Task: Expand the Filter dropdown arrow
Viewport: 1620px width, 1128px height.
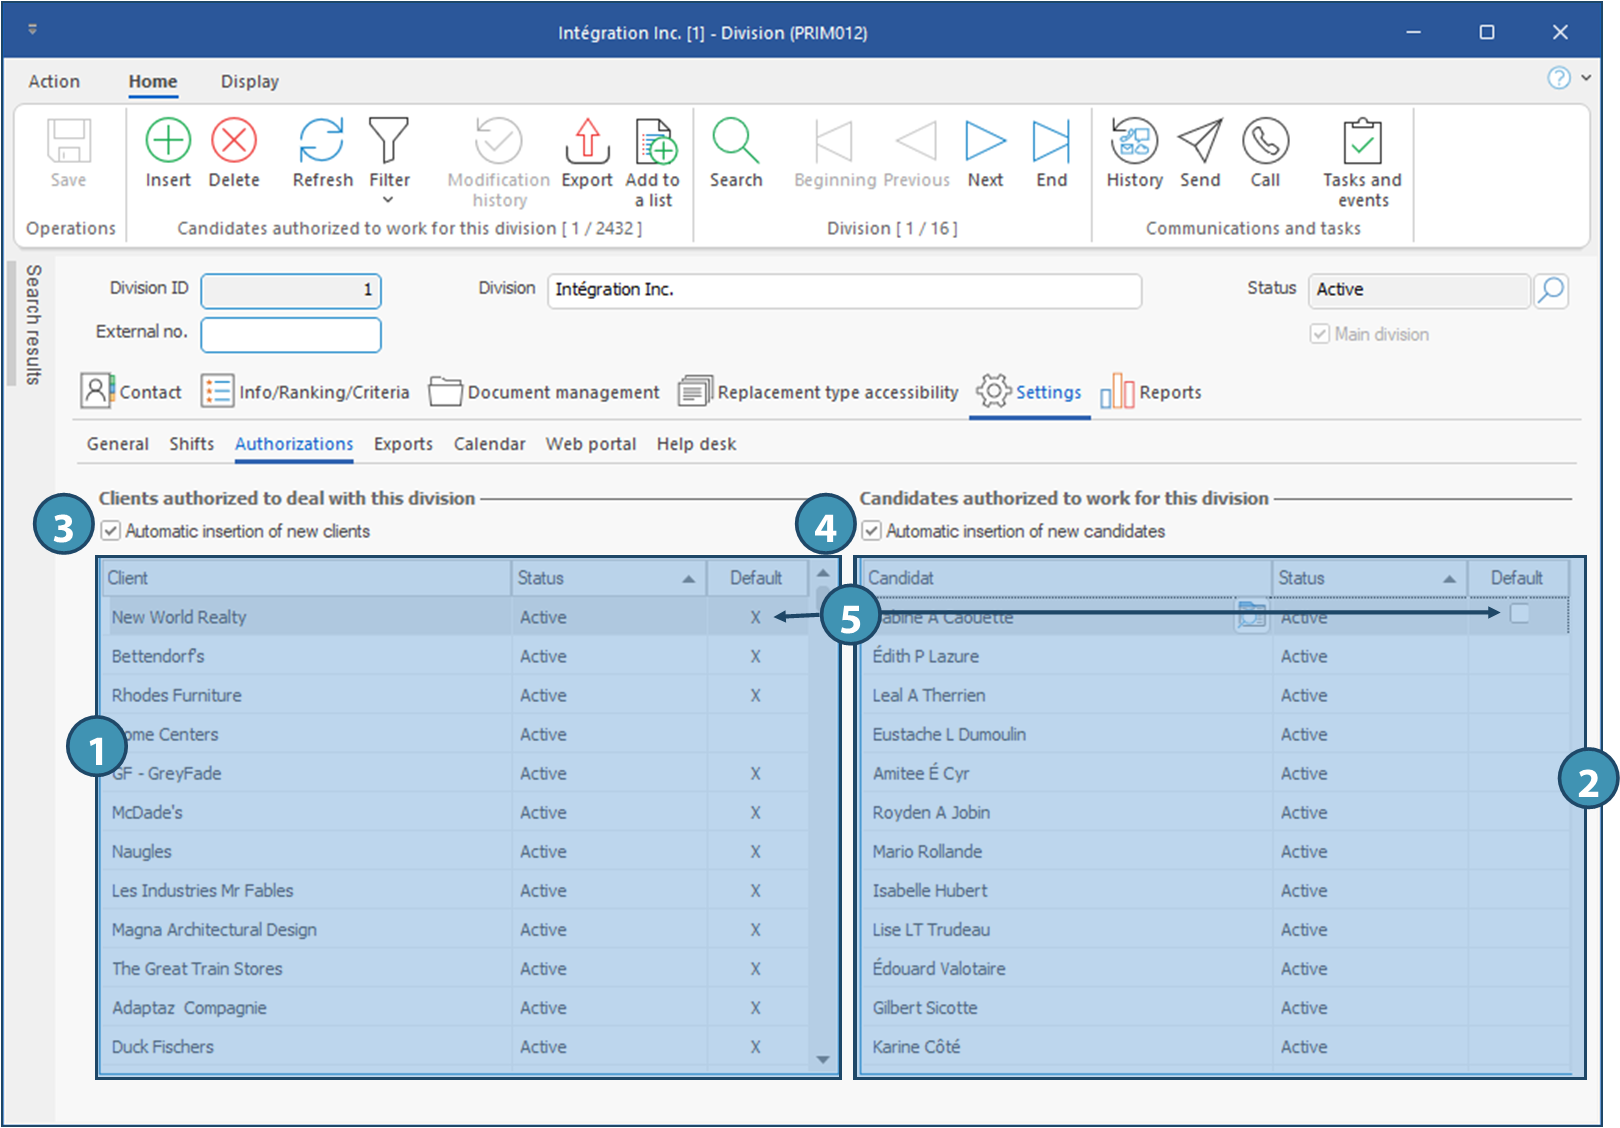Action: tap(389, 200)
